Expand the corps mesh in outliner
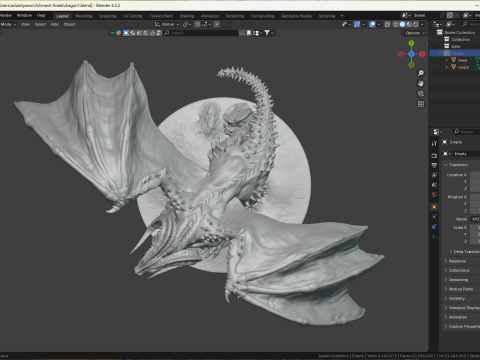Viewport: 480px width, 360px height. pos(446,67)
